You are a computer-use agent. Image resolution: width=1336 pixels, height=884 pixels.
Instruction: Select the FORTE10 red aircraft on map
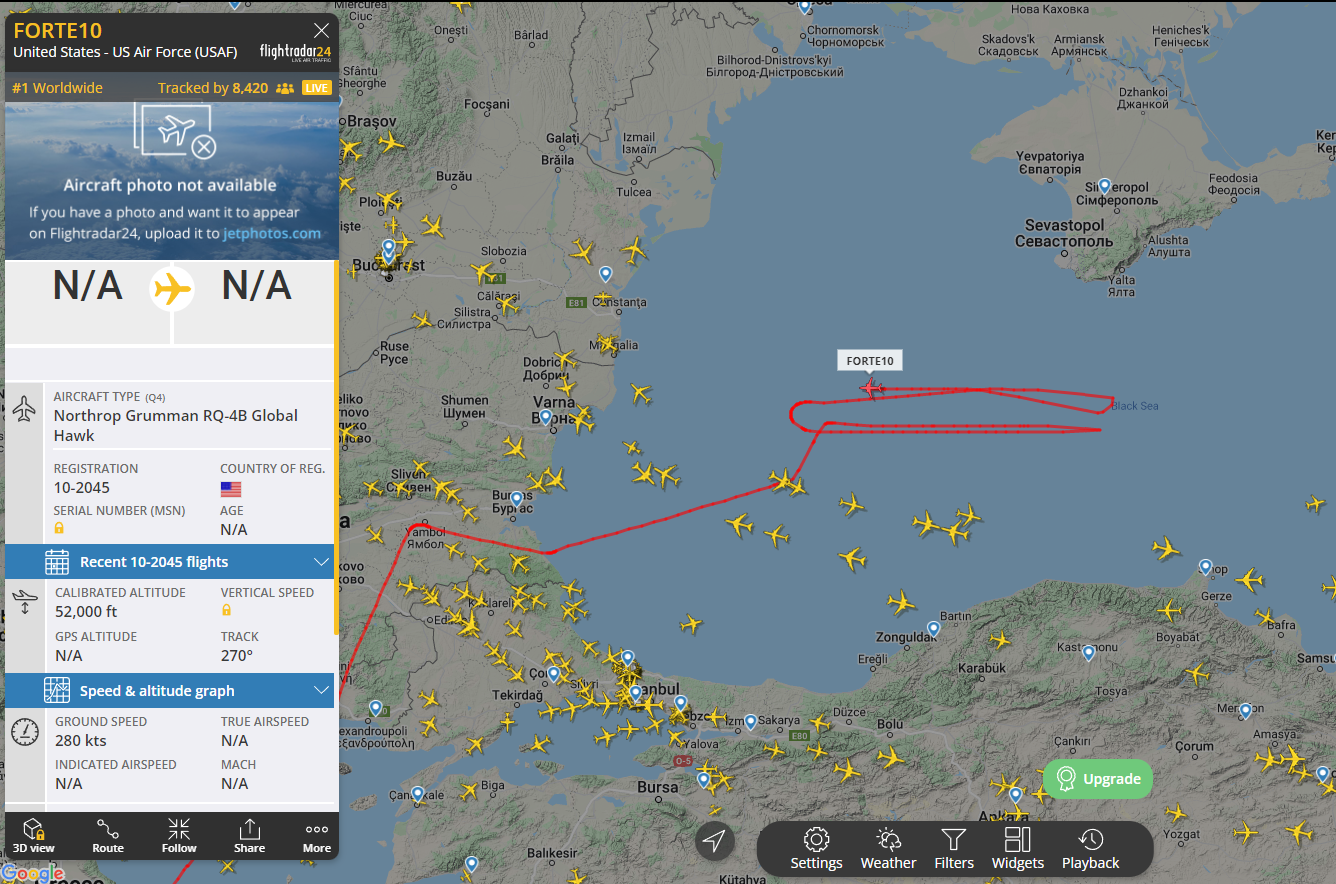(870, 387)
